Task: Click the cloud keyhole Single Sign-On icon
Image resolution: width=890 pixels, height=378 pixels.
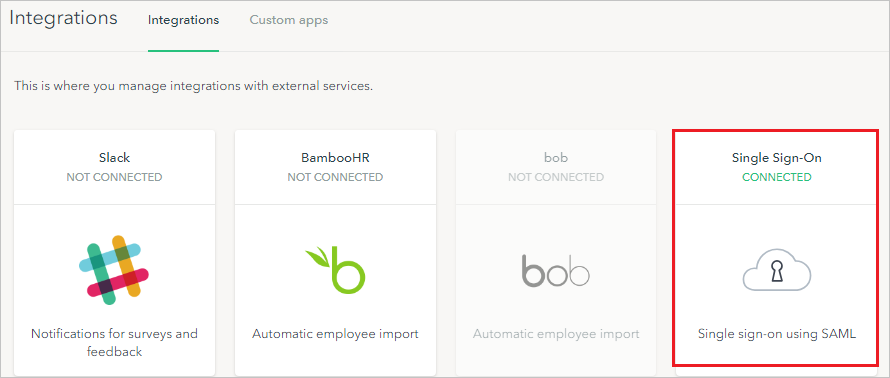Action: 776,271
